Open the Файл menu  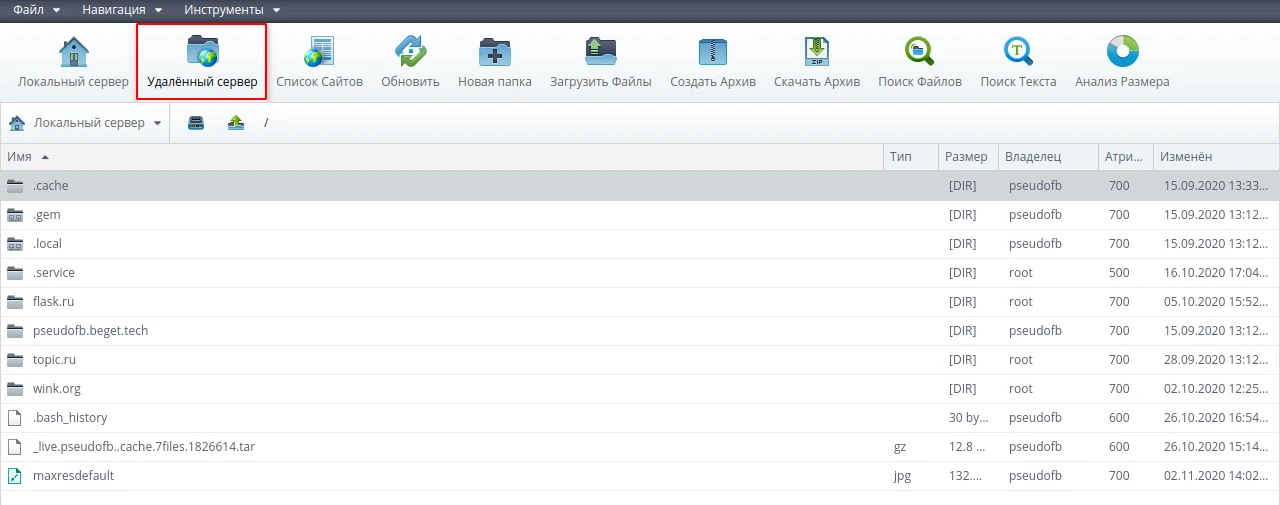pyautogui.click(x=37, y=10)
